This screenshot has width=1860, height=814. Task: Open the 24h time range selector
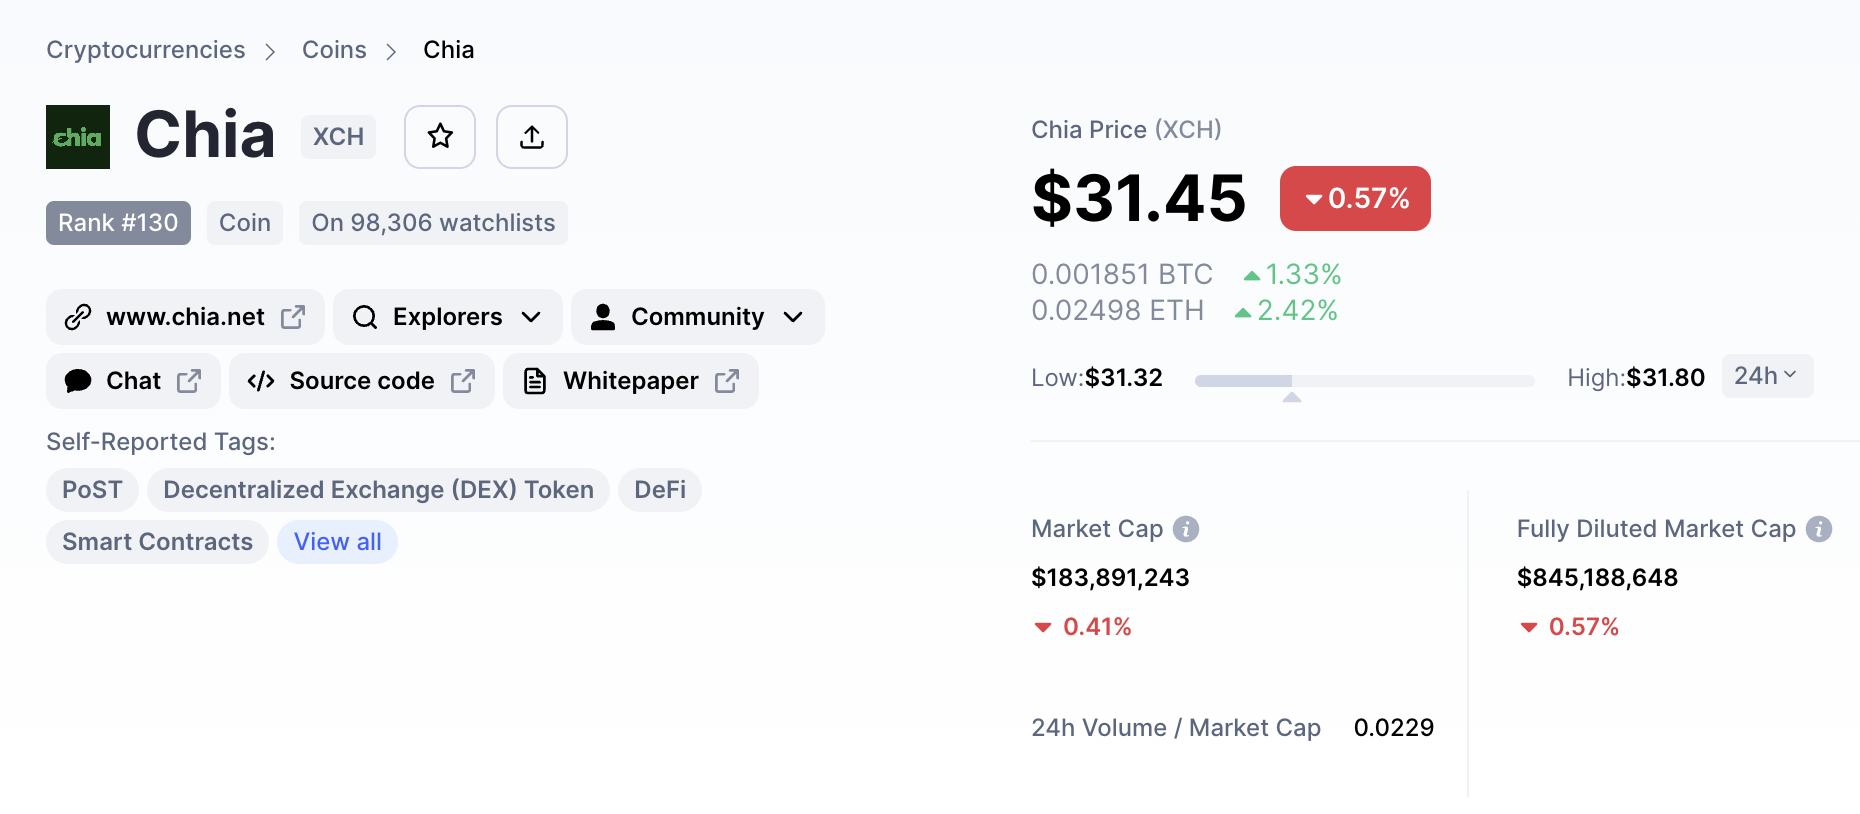coord(1766,376)
